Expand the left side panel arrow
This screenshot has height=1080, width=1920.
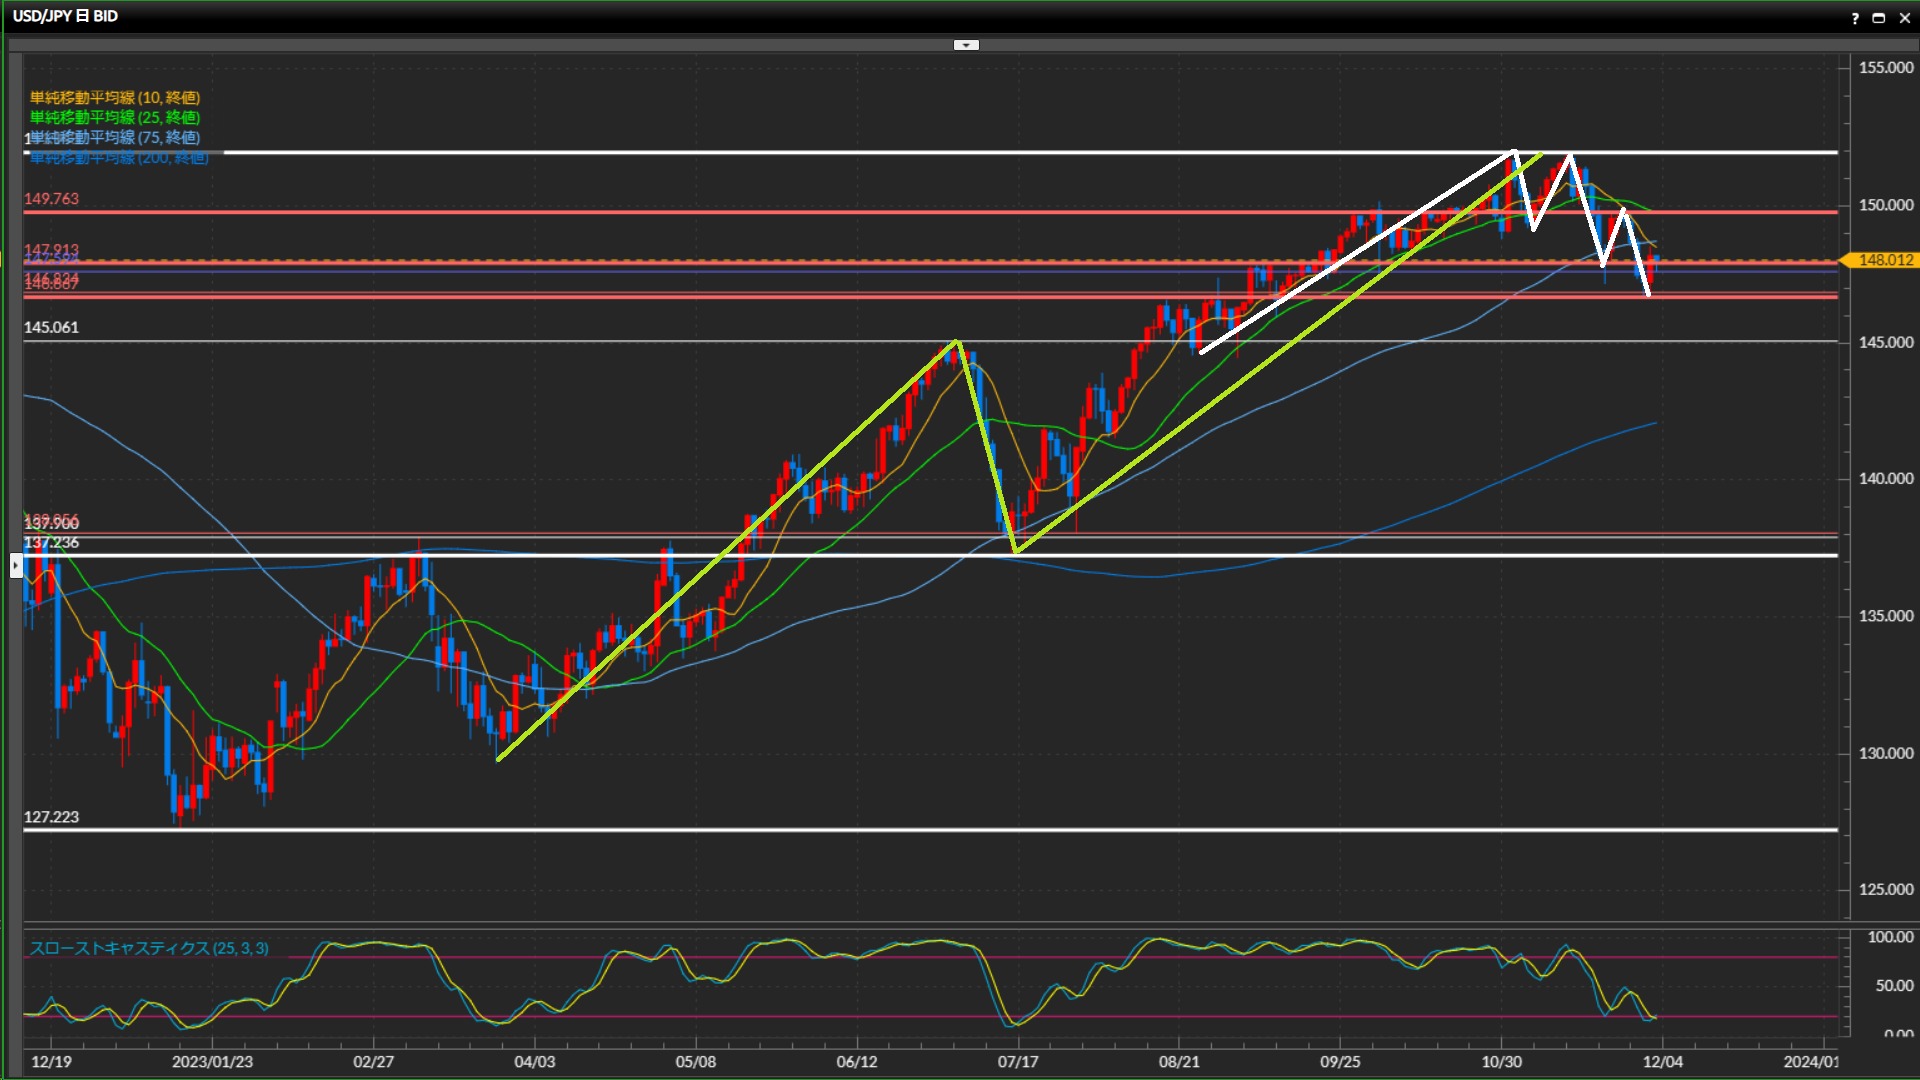[16, 566]
